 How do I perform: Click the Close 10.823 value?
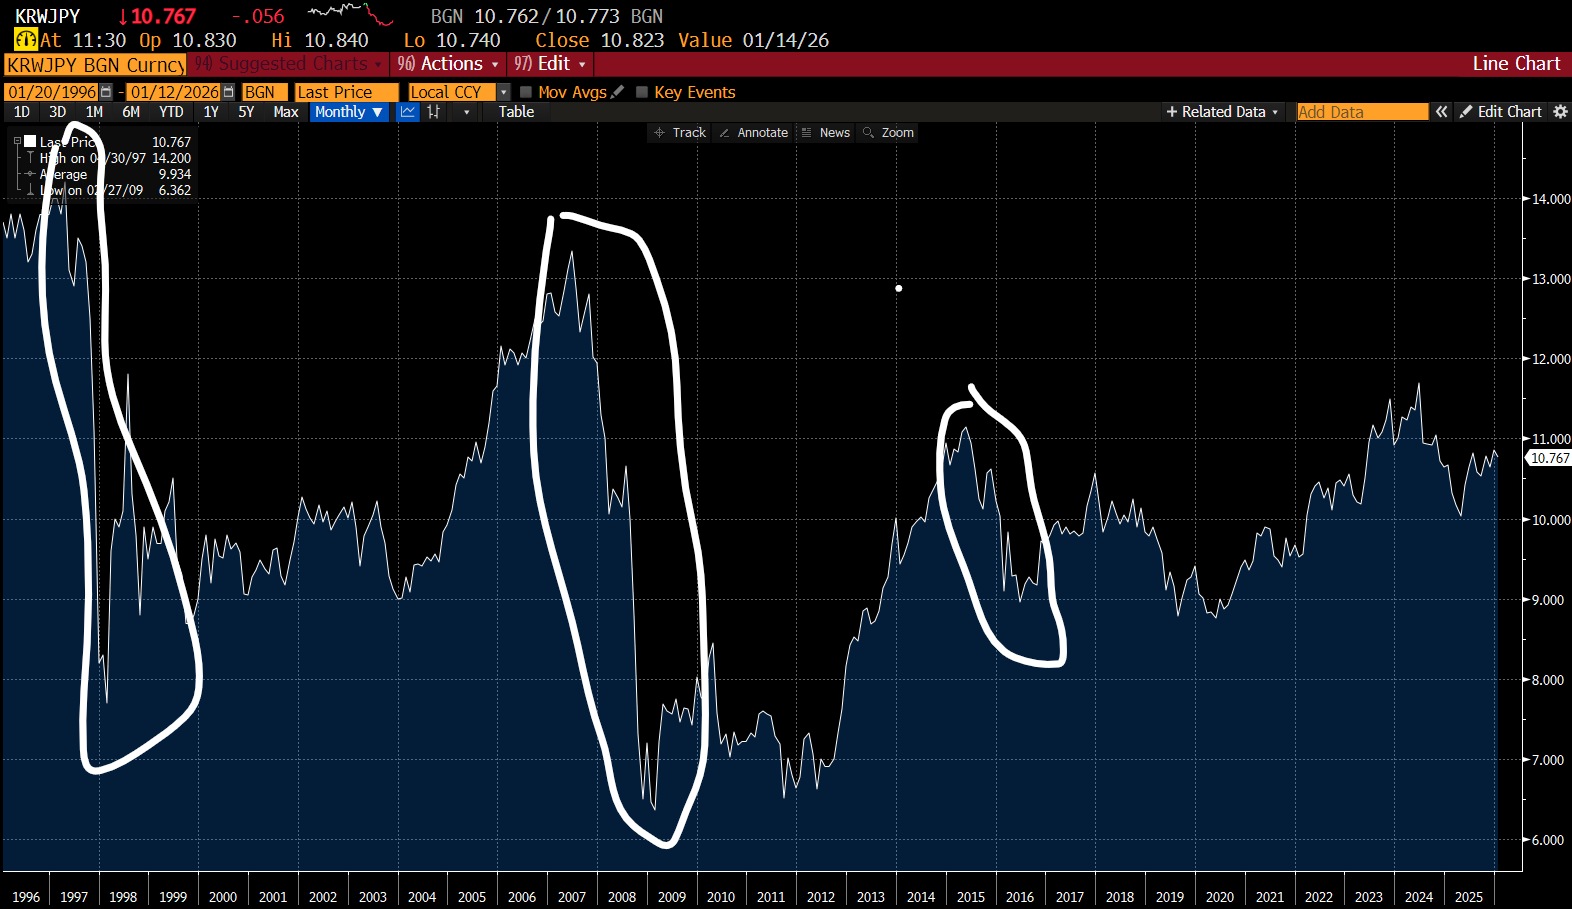600,40
